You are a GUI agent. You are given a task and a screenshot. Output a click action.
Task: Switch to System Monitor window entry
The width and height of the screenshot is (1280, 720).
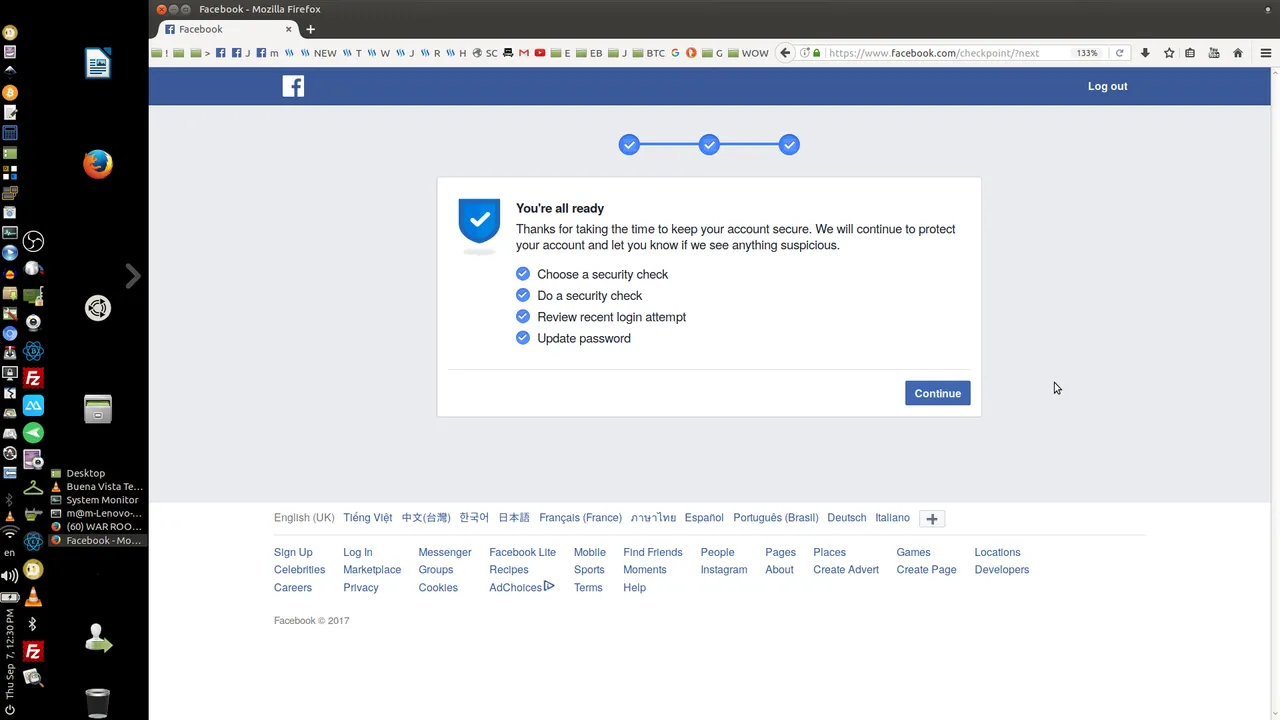point(97,500)
